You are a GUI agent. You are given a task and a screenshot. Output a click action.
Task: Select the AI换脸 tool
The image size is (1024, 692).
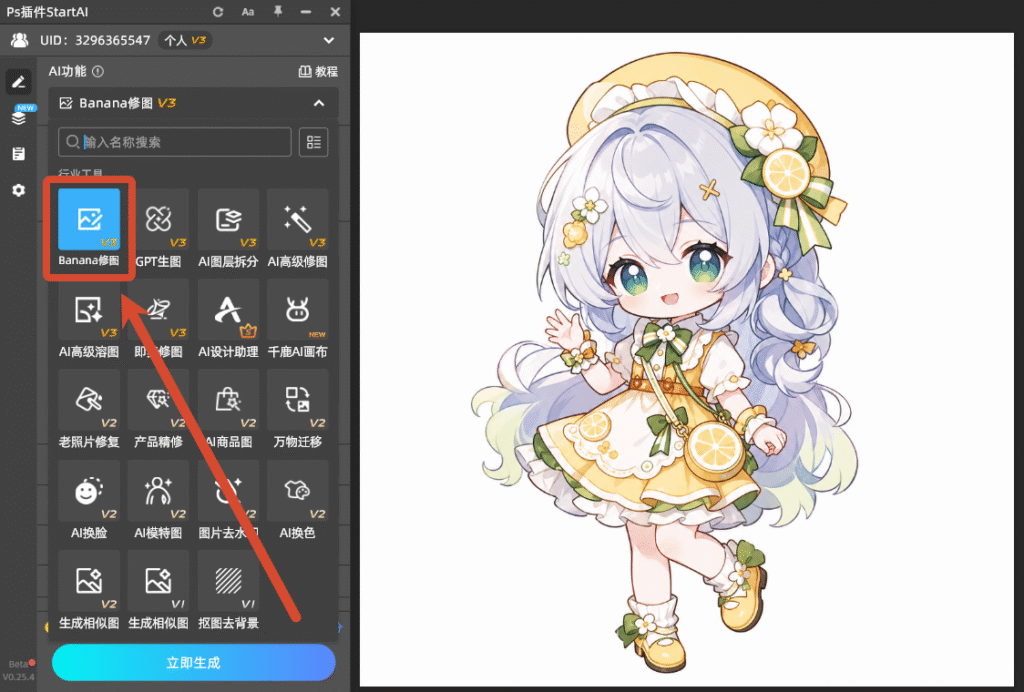pos(89,491)
